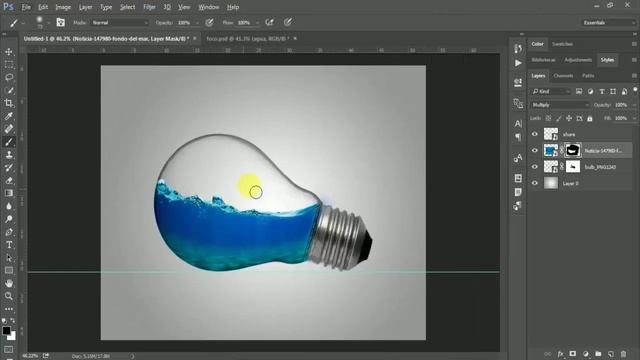Select the Blur tool
The image size is (640, 360).
tap(9, 206)
